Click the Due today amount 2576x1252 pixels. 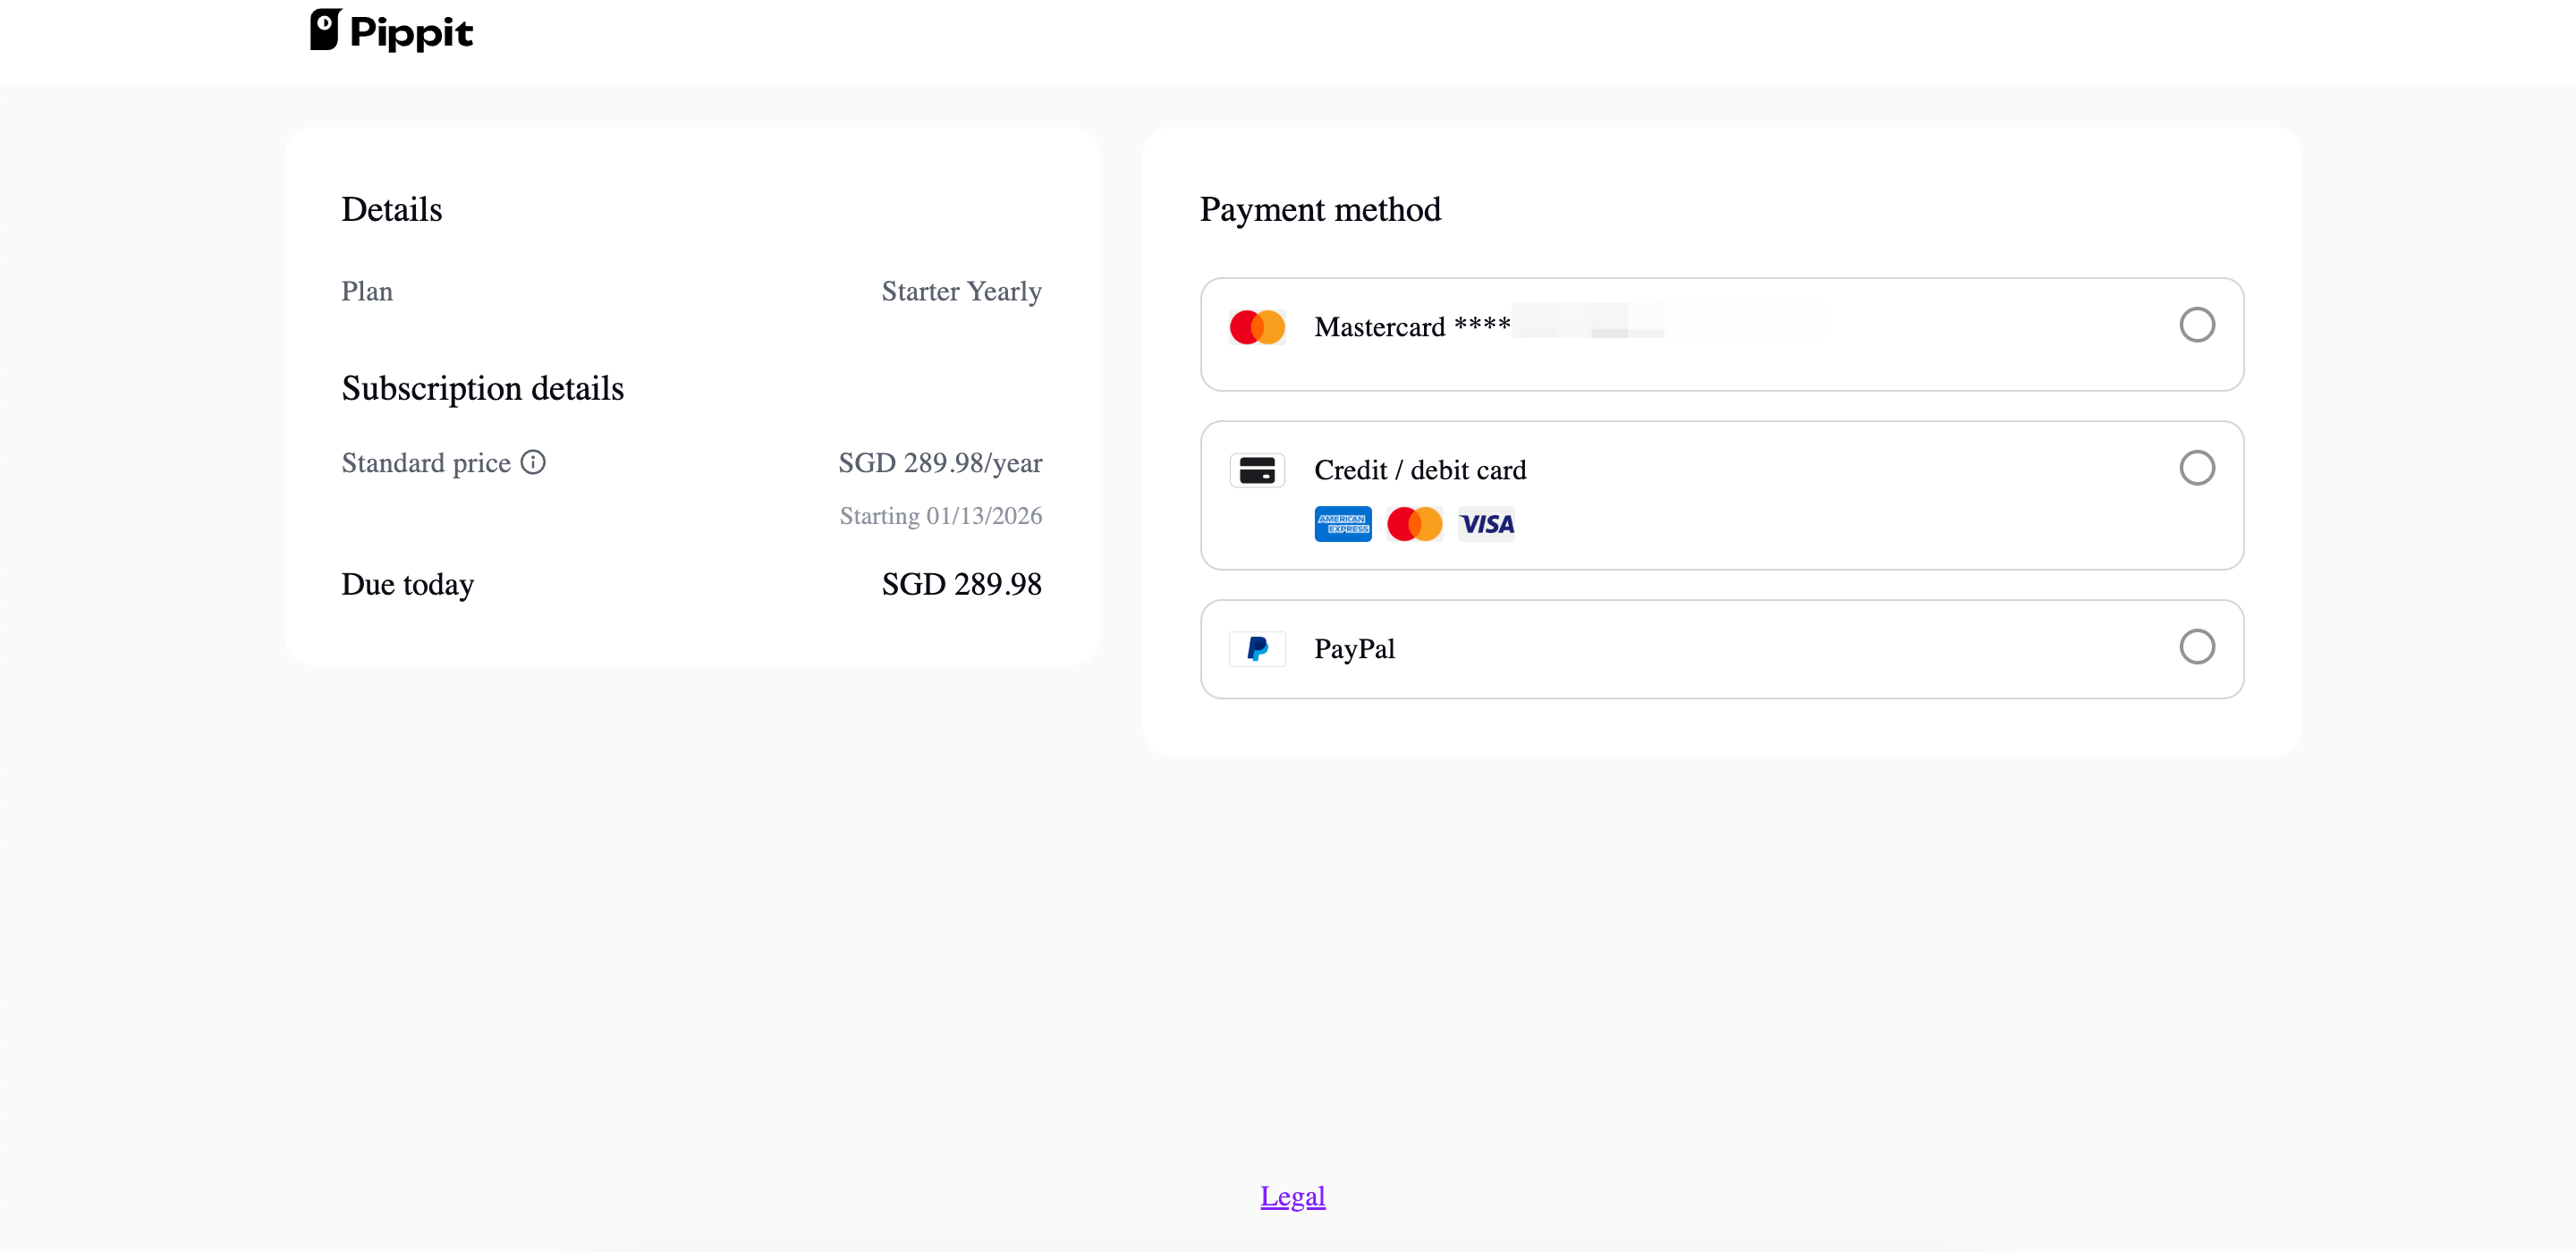(961, 584)
